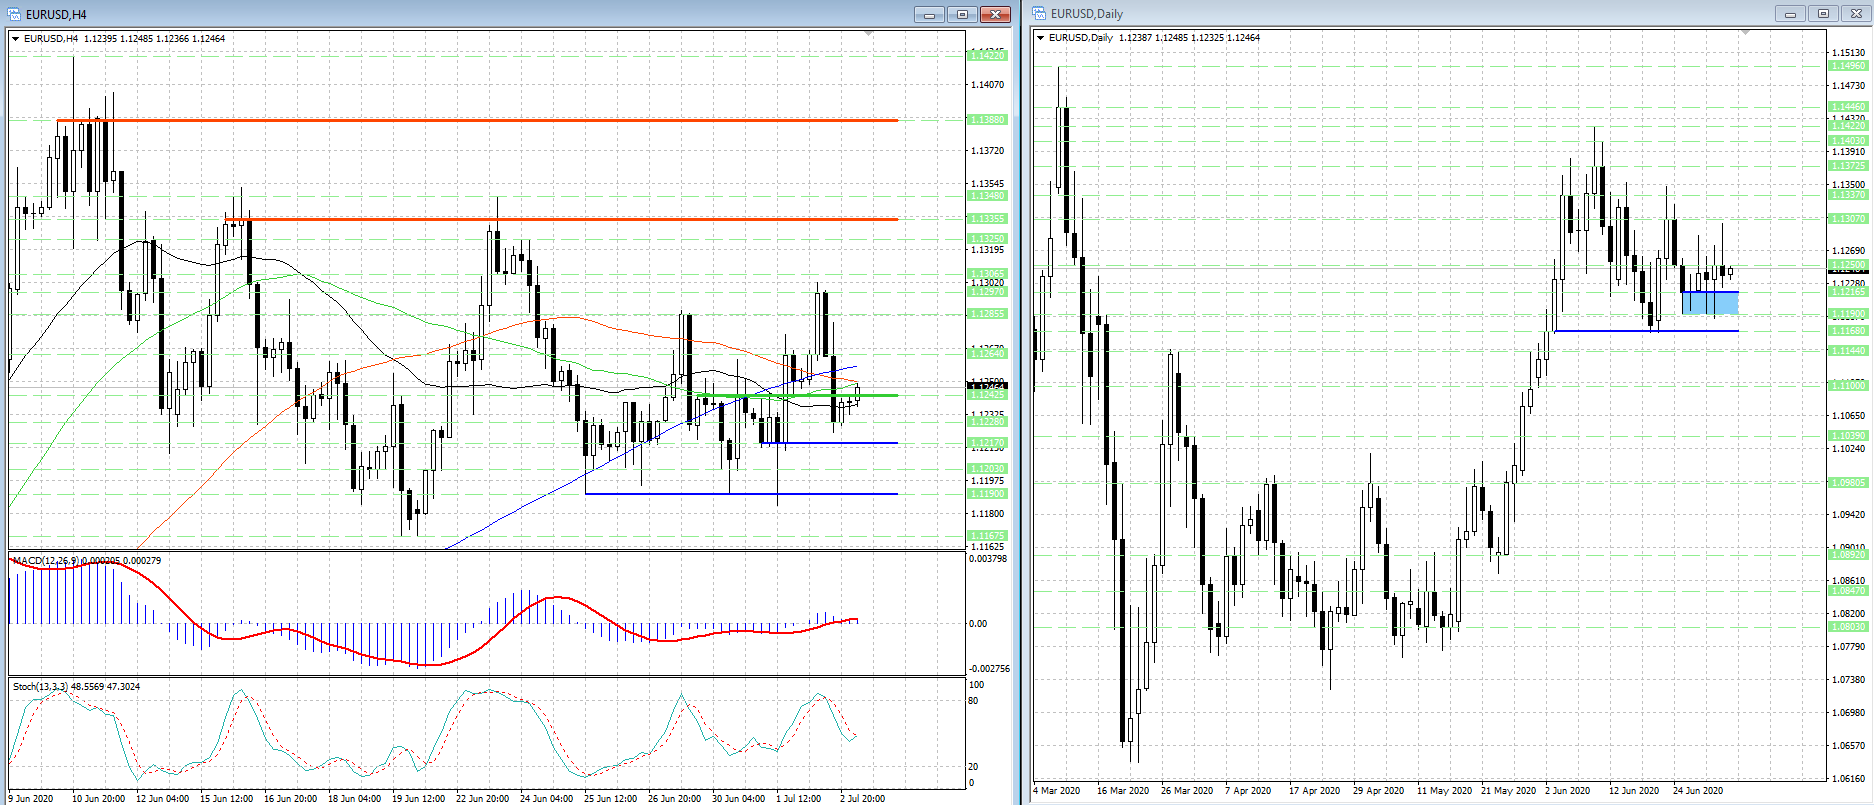Click the 1.11000 green price label in the Daily price scale

[x=1848, y=386]
